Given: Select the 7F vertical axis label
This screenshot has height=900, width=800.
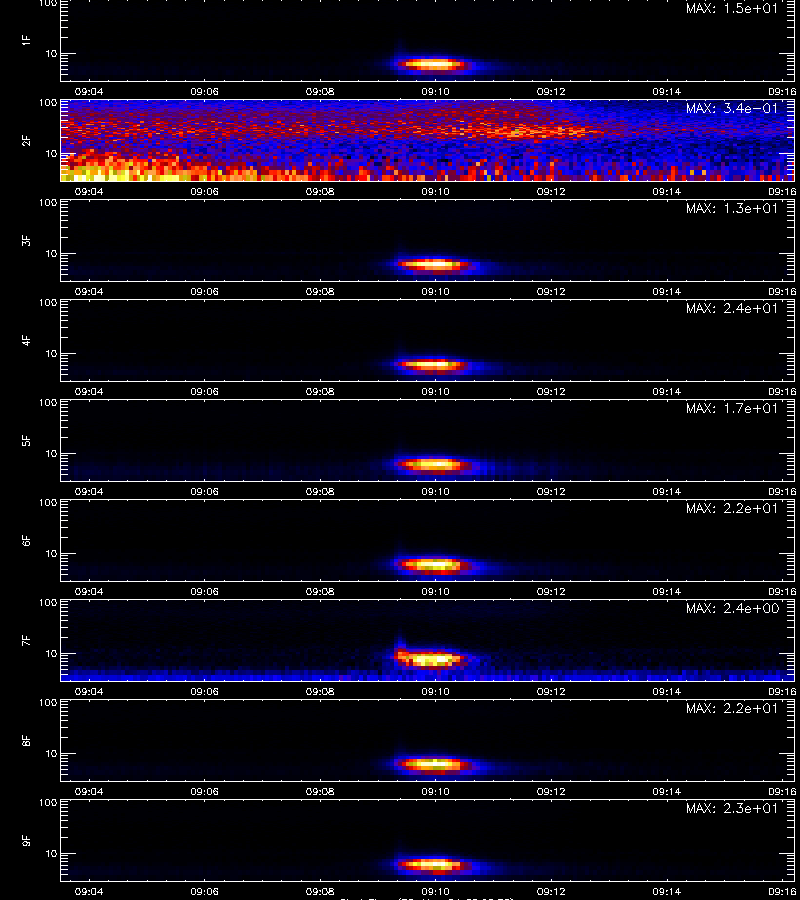Looking at the screenshot, I should pos(26,640).
